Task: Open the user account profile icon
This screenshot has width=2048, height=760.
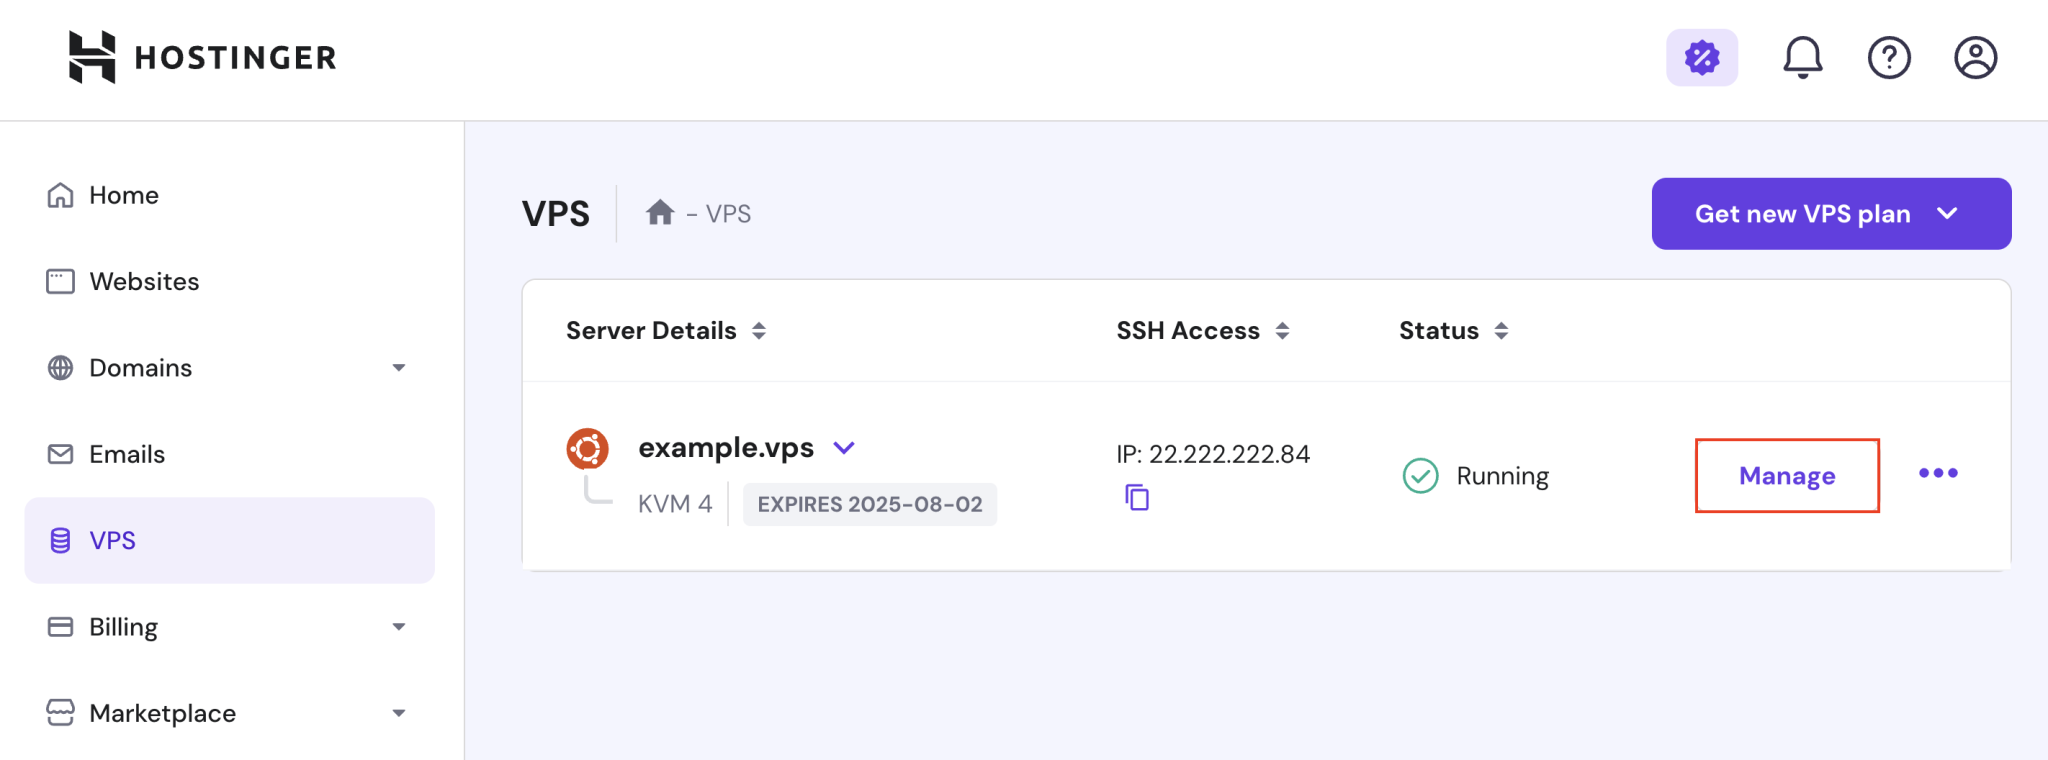Action: click(x=1975, y=57)
